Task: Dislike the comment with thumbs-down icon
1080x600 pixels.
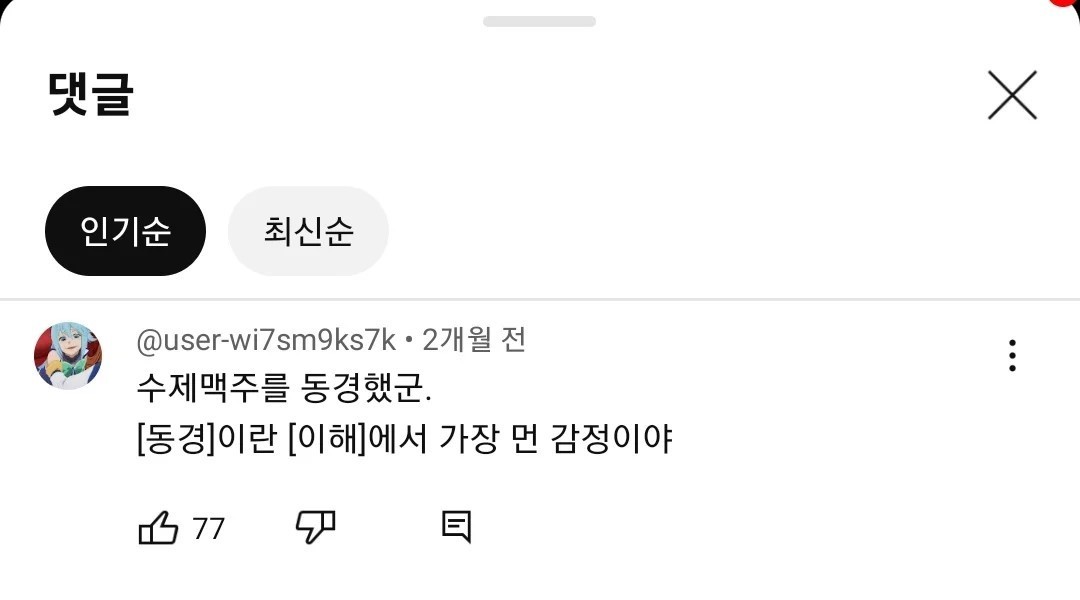Action: pos(315,528)
